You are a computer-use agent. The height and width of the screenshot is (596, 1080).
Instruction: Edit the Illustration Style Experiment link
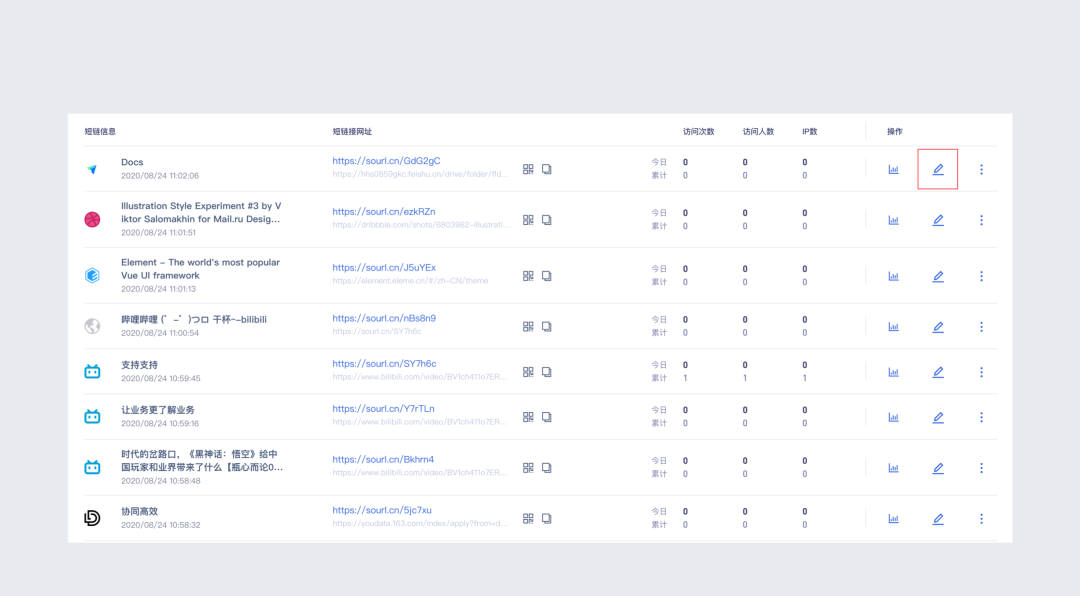[x=938, y=220]
